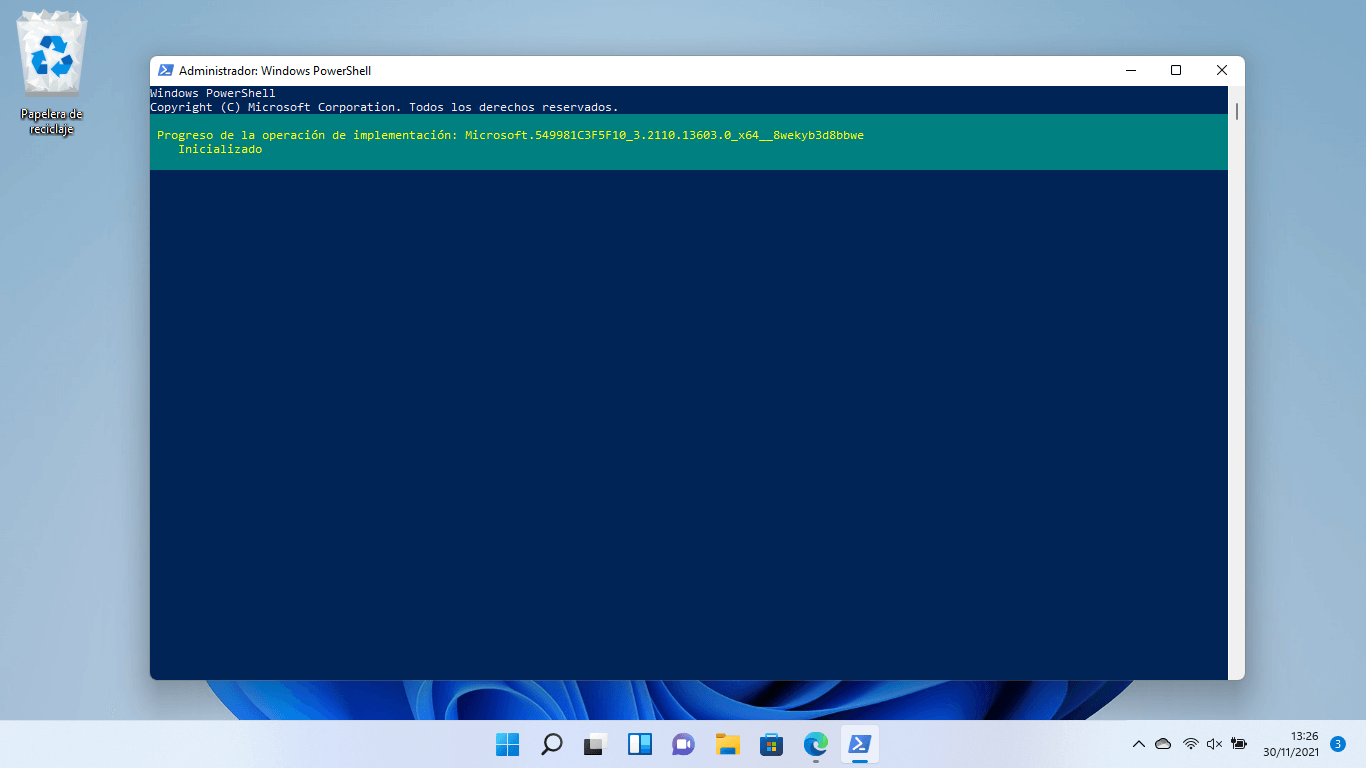Image resolution: width=1366 pixels, height=768 pixels.
Task: Open Microsoft Store from the taskbar
Action: pyautogui.click(x=771, y=744)
